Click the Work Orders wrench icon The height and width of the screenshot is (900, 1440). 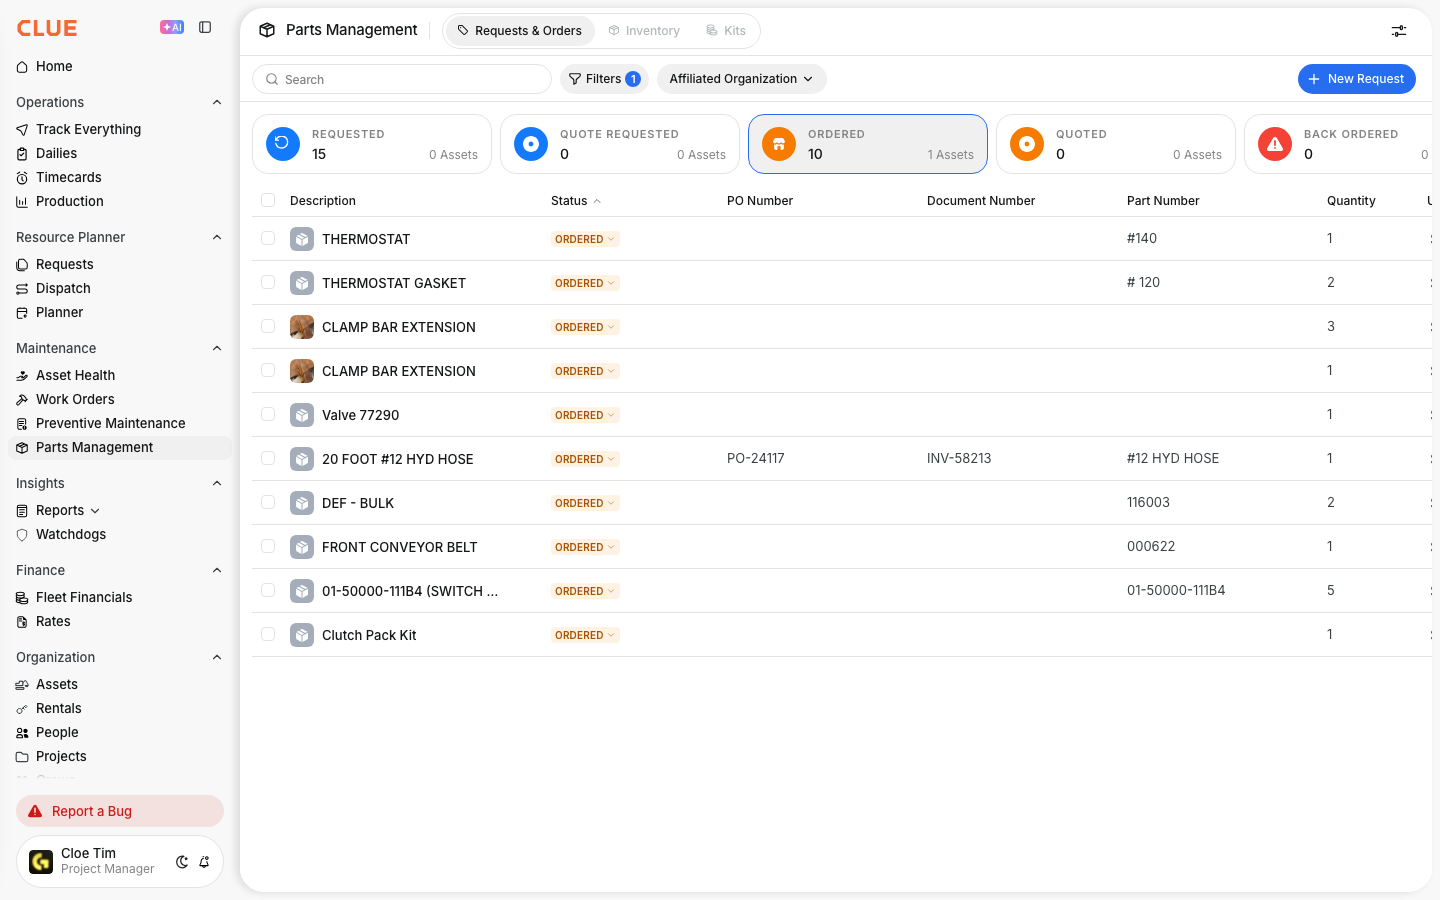coord(22,400)
